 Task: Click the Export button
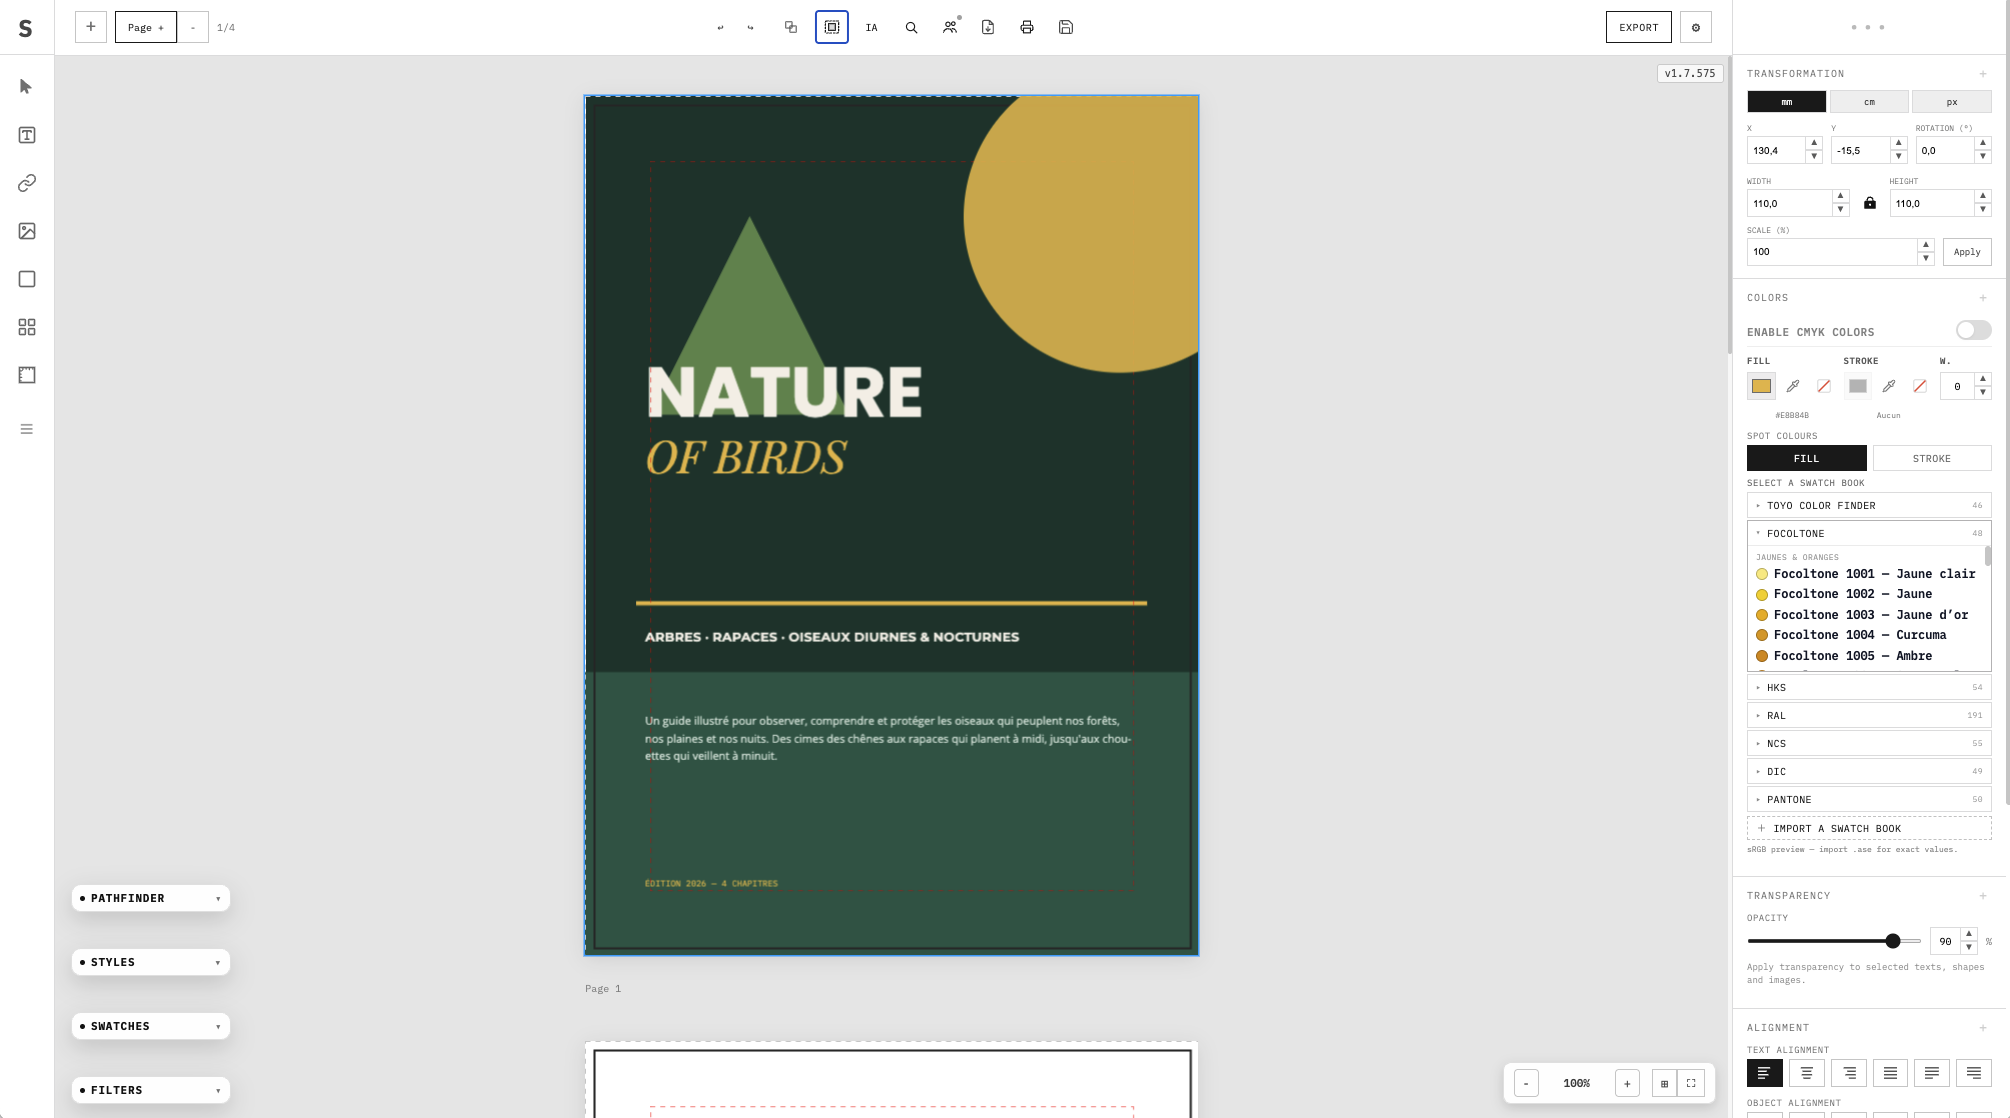(x=1638, y=27)
